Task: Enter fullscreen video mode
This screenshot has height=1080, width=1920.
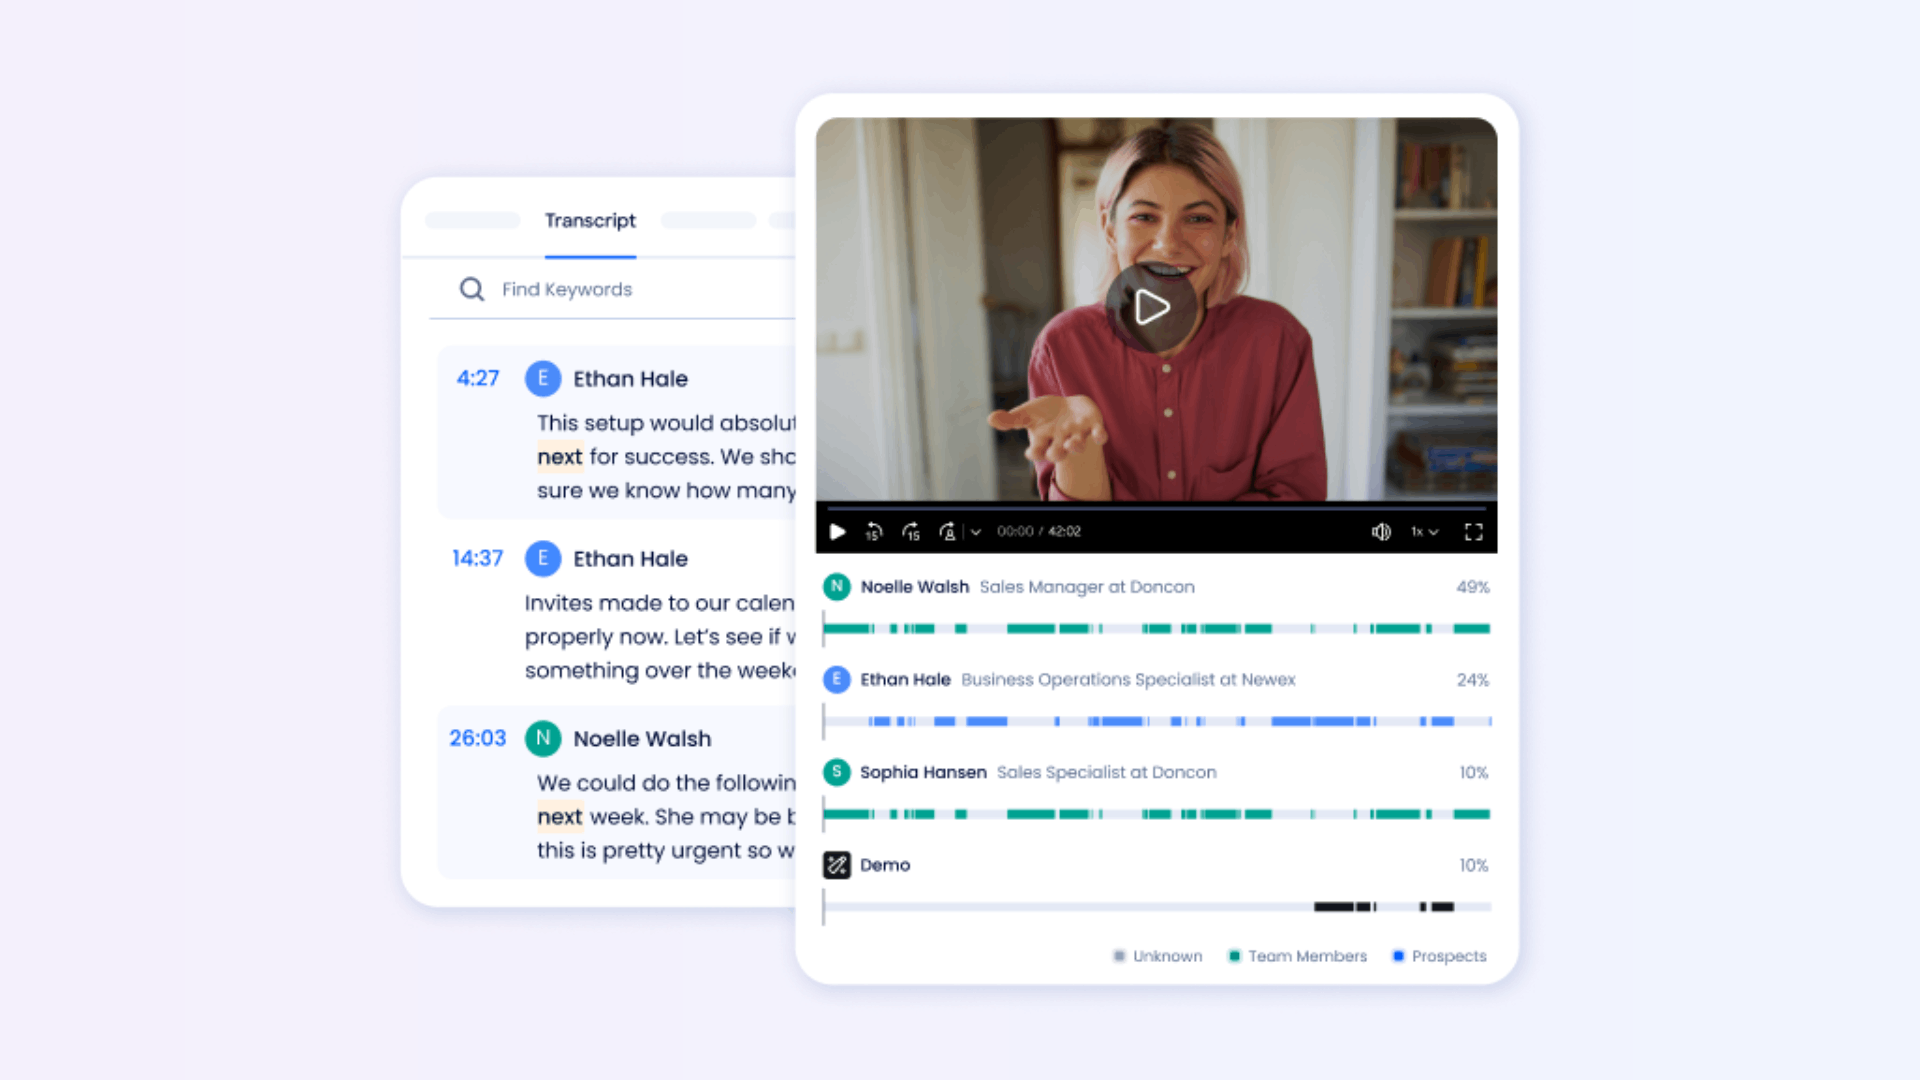Action: click(x=1473, y=532)
